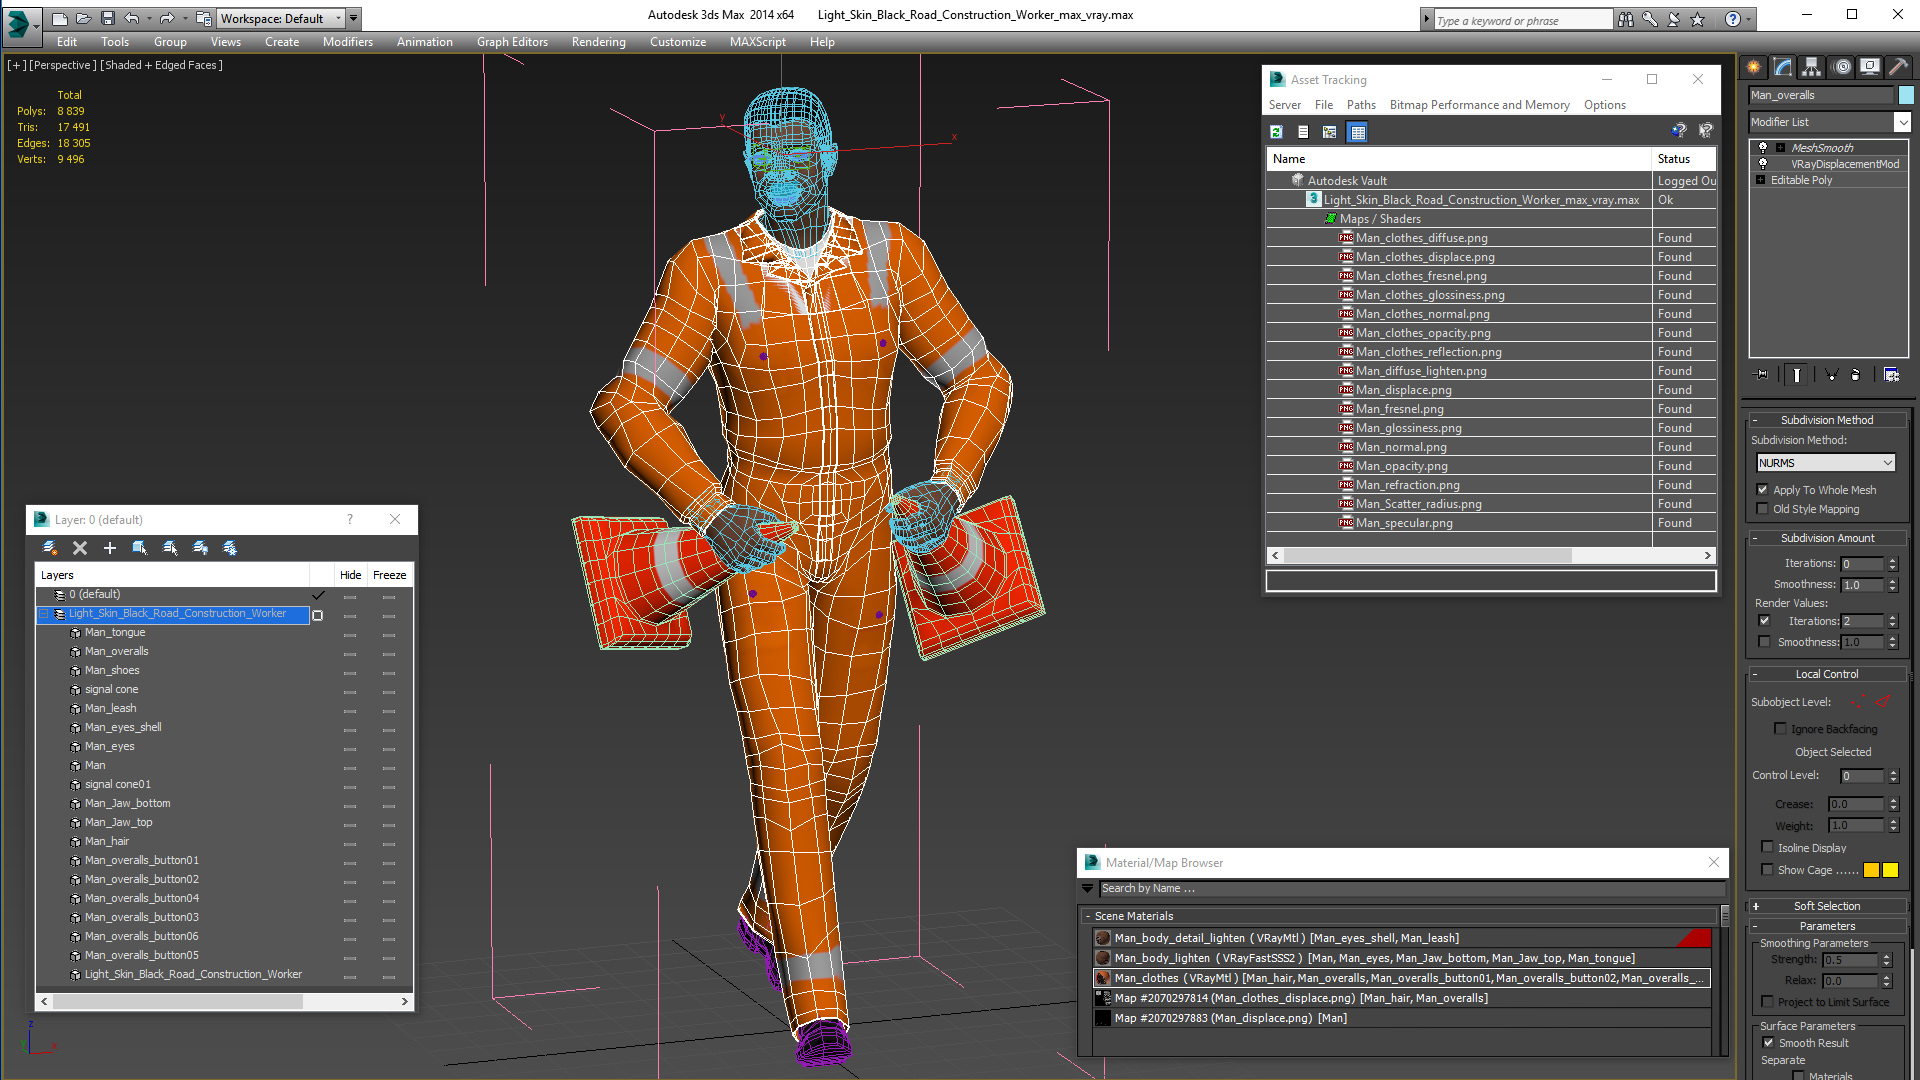The image size is (1920, 1080).
Task: Open the Modifiers menu
Action: pyautogui.click(x=347, y=42)
